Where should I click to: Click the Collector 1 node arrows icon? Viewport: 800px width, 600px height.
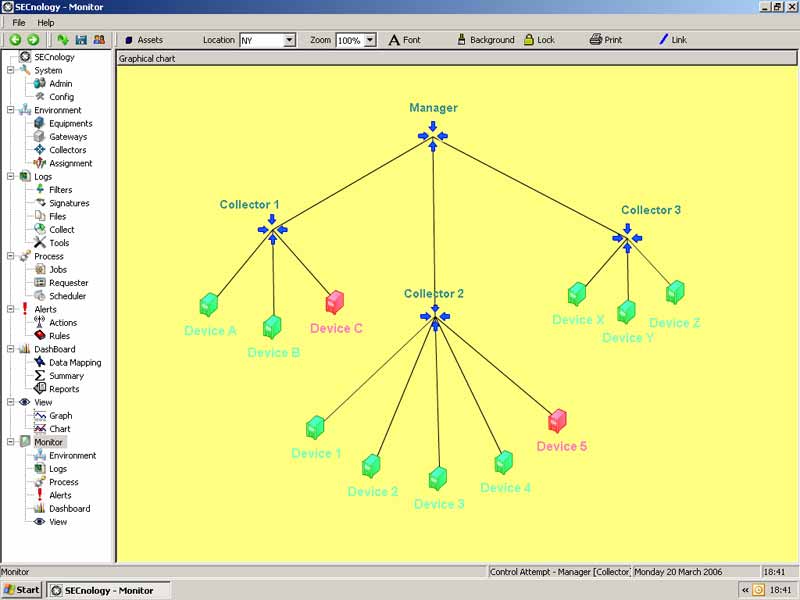272,230
